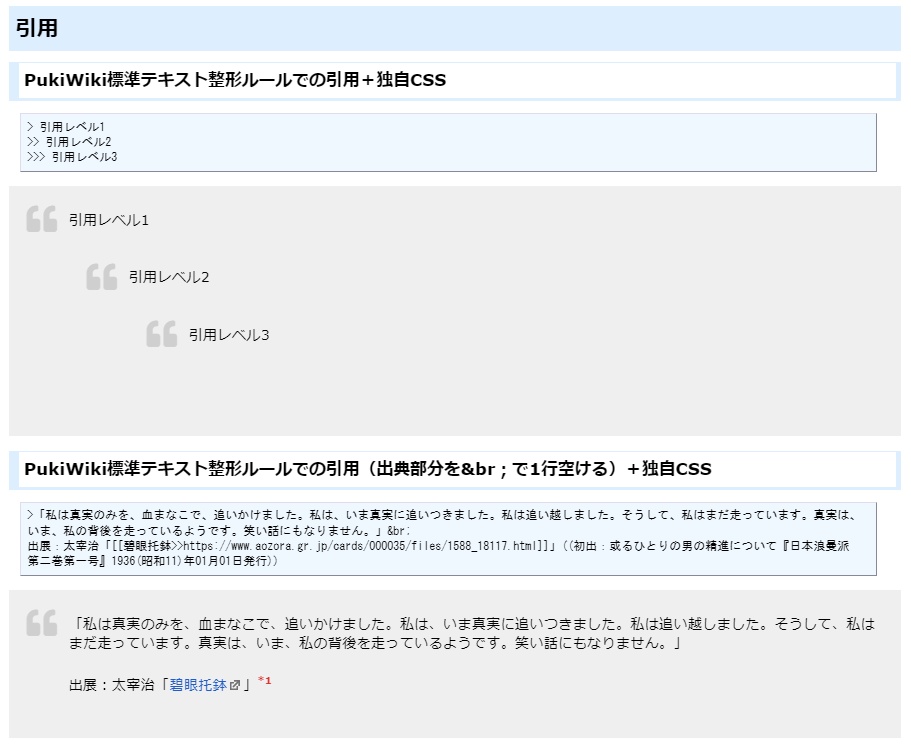The image size is (911, 747).
Task: Click the text 引用レベル1 in the blockquote
Action: click(108, 220)
